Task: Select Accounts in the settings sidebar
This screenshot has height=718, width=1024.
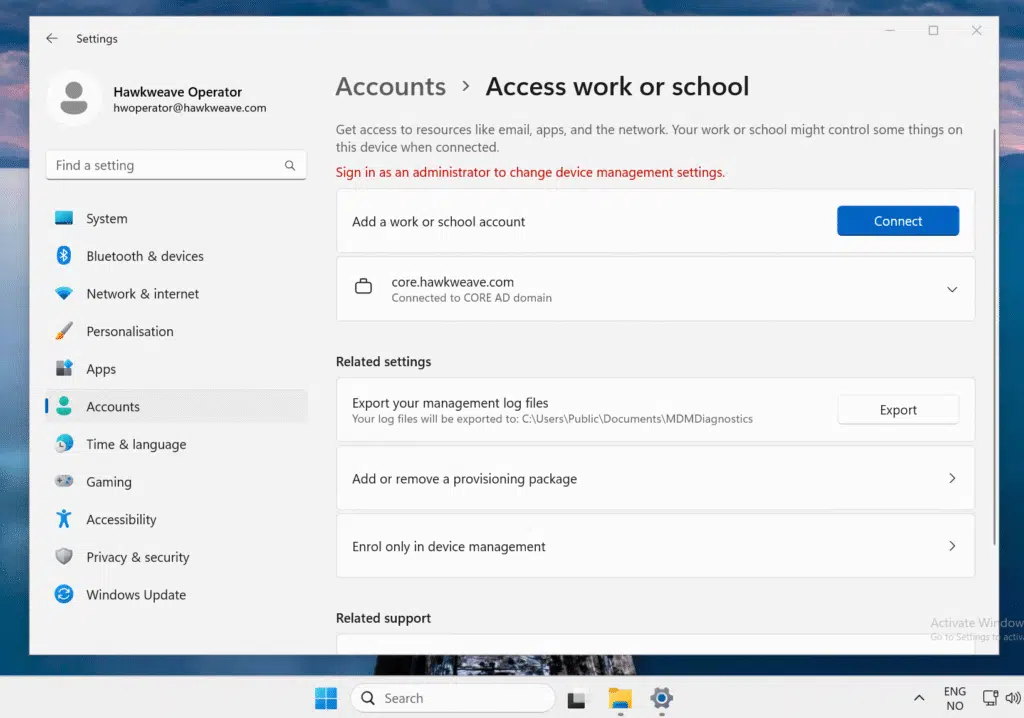Action: point(113,407)
